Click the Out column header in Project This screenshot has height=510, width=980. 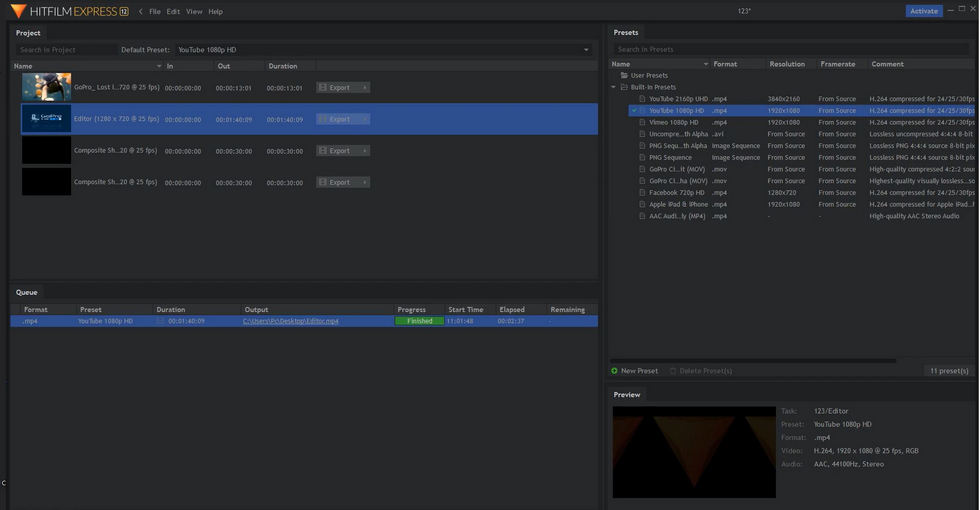(x=224, y=66)
